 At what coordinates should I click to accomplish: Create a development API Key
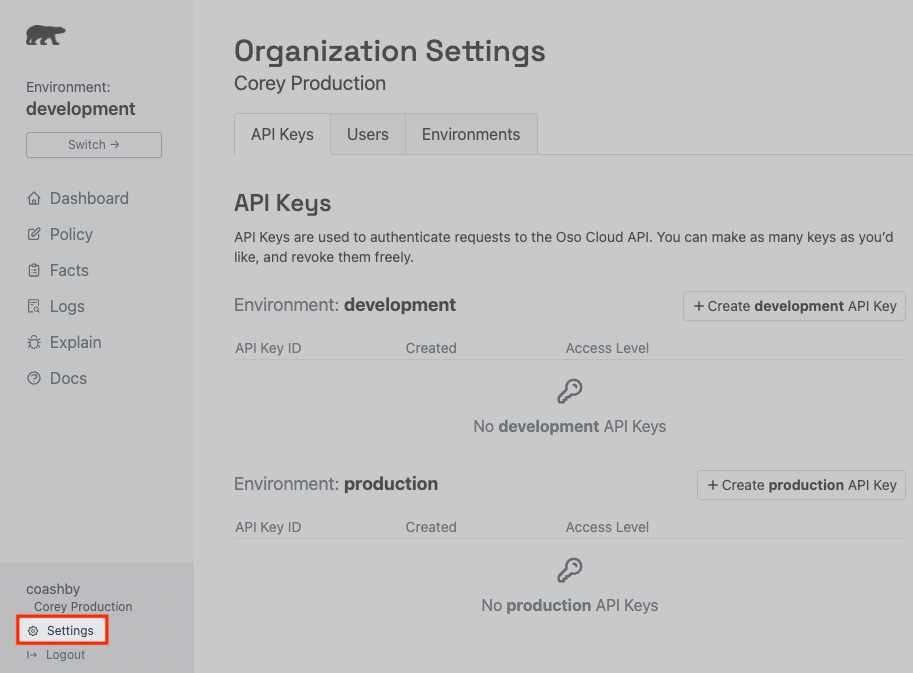click(x=794, y=306)
